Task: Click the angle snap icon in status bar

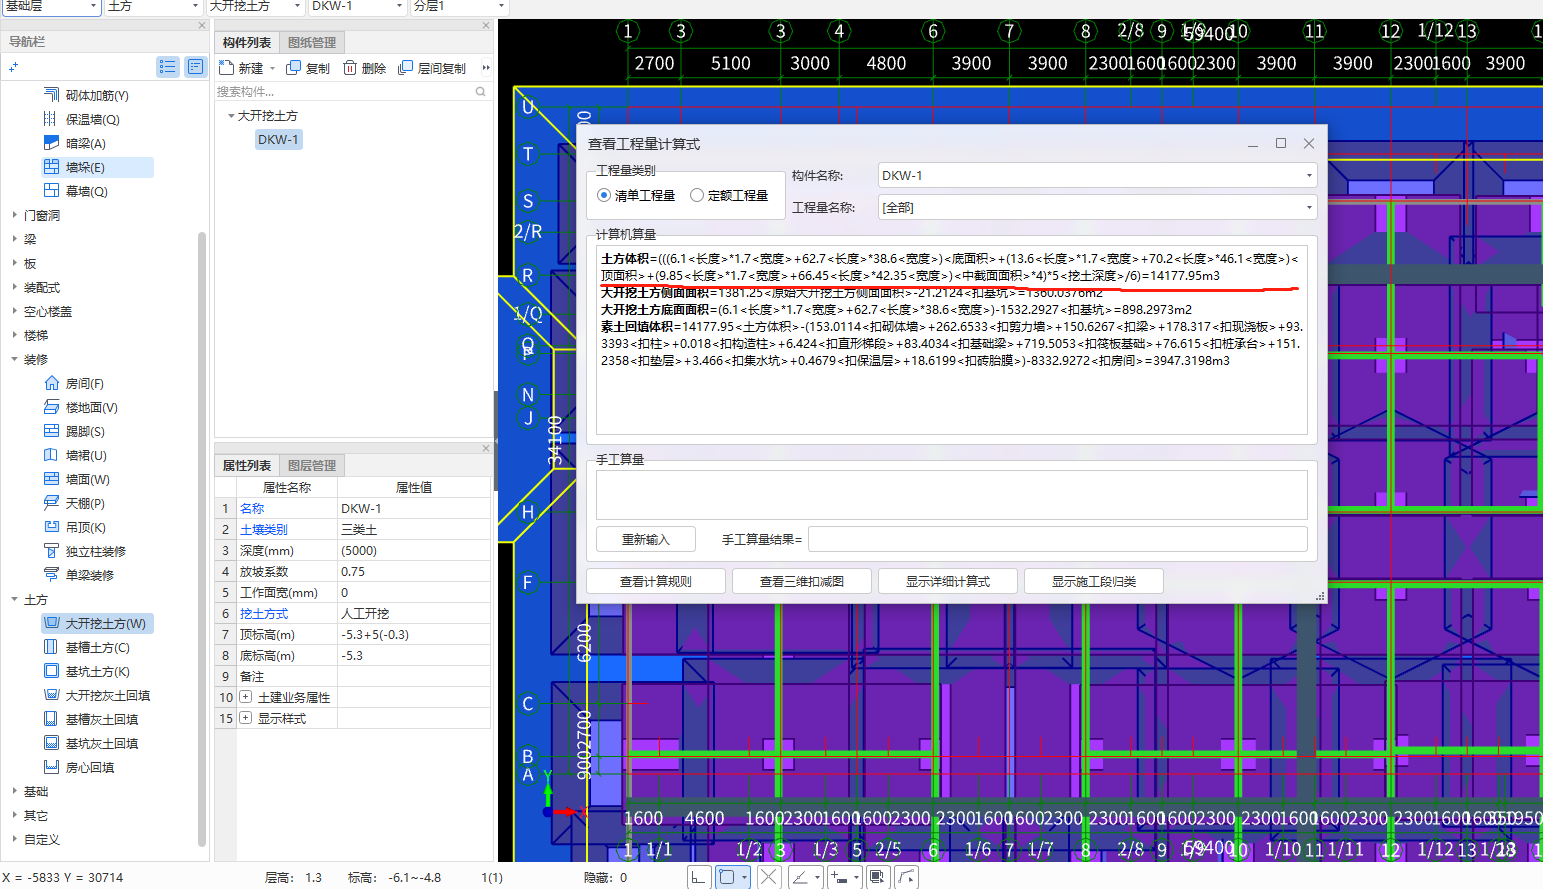Action: (x=800, y=877)
